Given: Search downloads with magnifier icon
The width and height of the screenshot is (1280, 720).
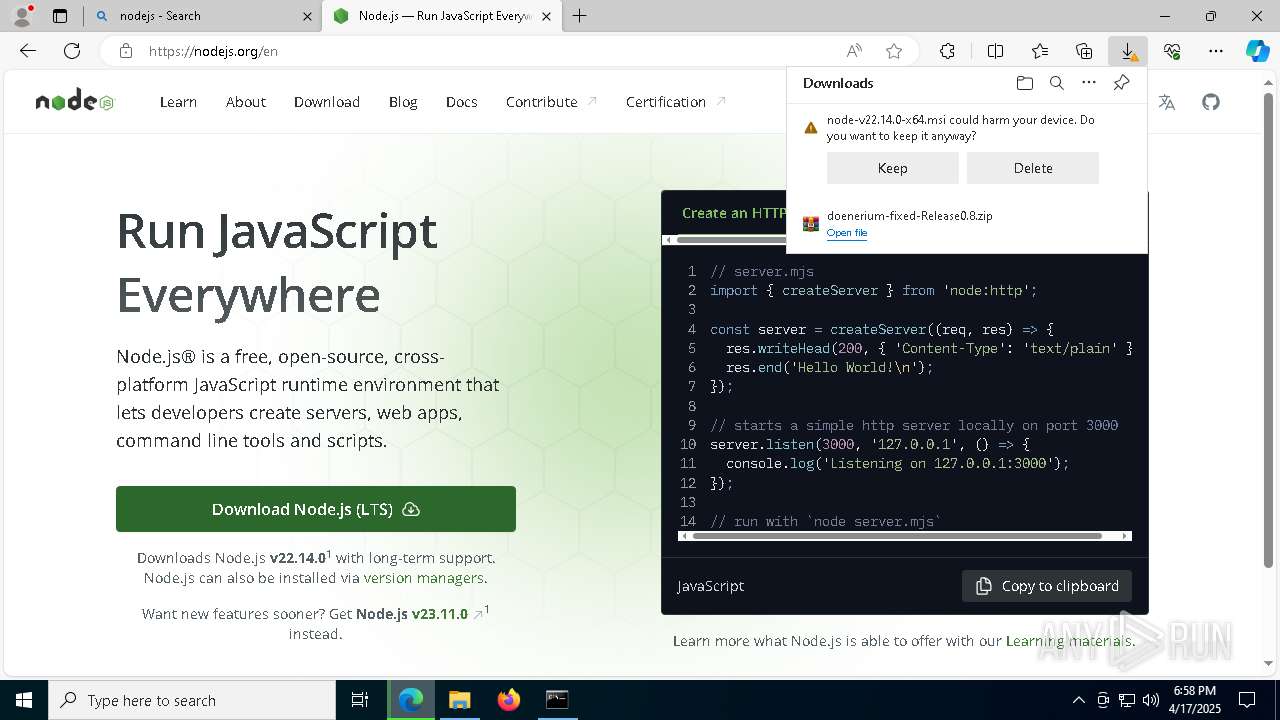Looking at the screenshot, I should [1057, 83].
